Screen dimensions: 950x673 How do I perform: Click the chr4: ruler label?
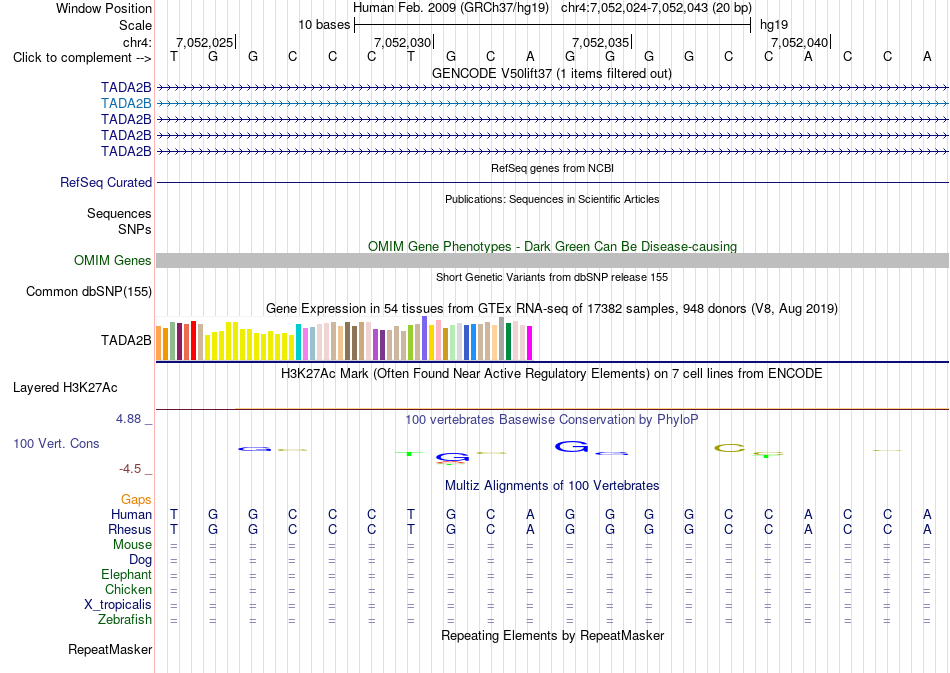coord(138,42)
